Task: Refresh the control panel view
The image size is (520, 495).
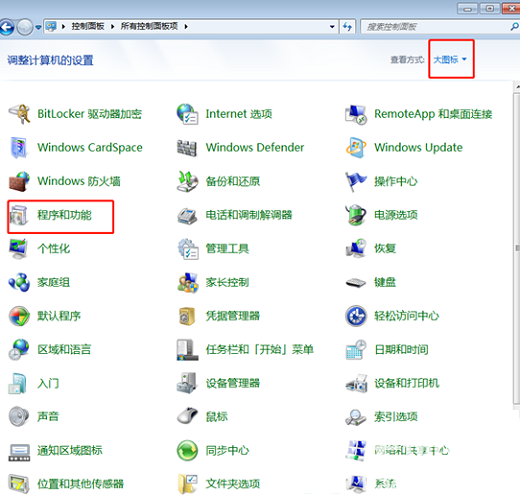Action: (x=347, y=27)
